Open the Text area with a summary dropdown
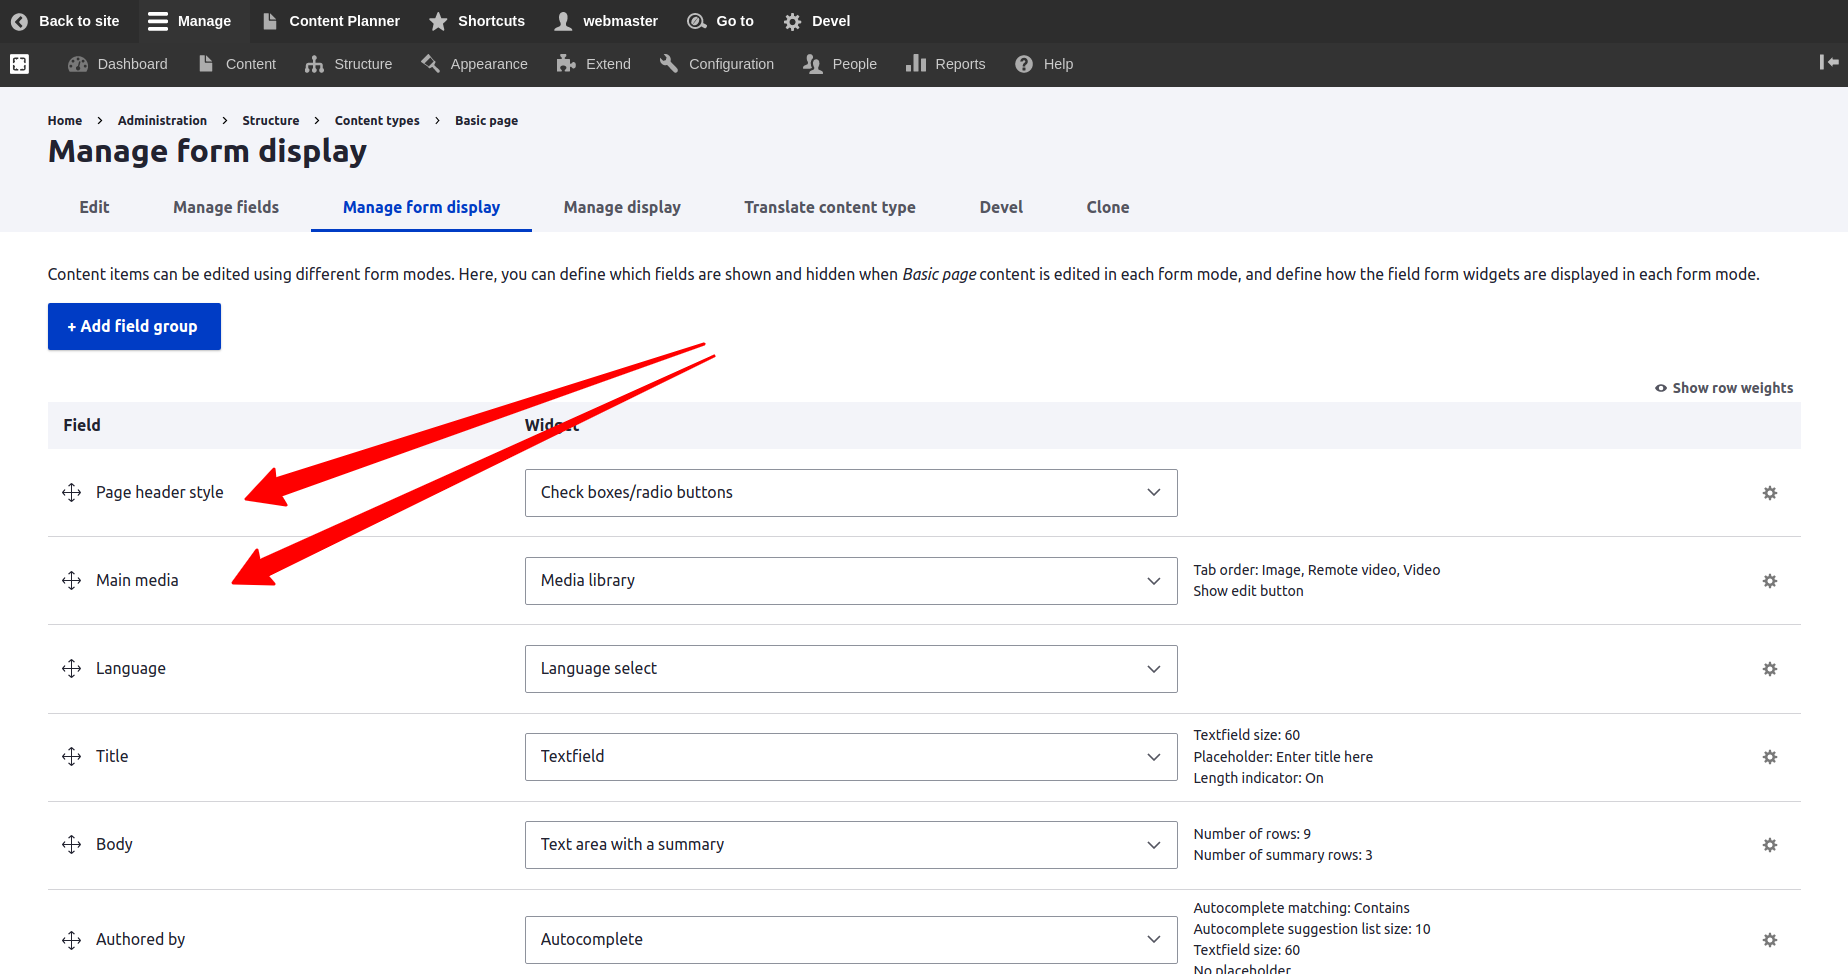The width and height of the screenshot is (1848, 974). [850, 845]
